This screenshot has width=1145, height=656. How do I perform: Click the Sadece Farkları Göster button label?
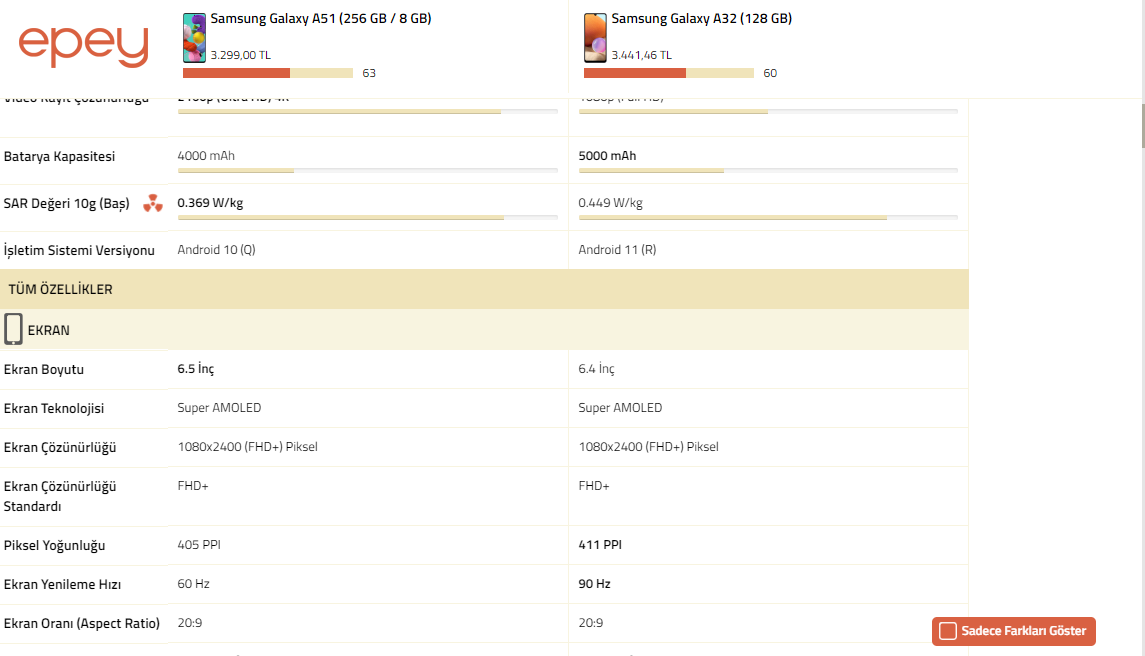[1023, 631]
